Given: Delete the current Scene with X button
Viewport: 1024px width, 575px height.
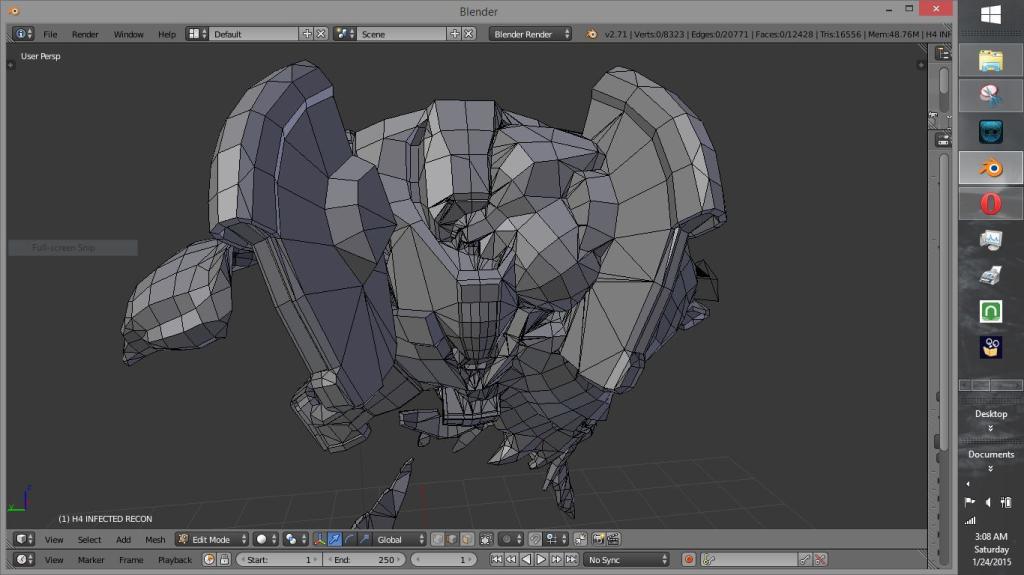Looking at the screenshot, I should point(469,34).
